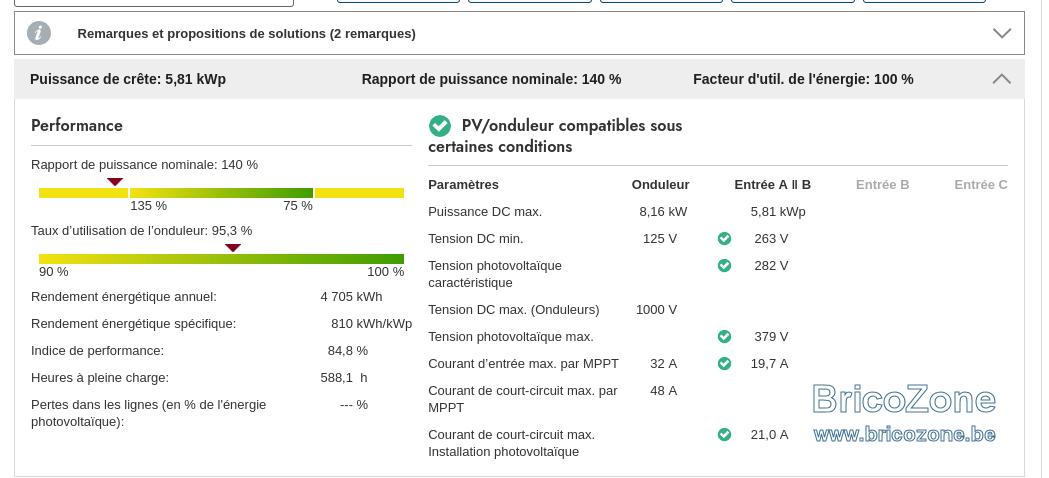Click the 8,16 kW inverter DC power value
The width and height of the screenshot is (1049, 478).
663,212
